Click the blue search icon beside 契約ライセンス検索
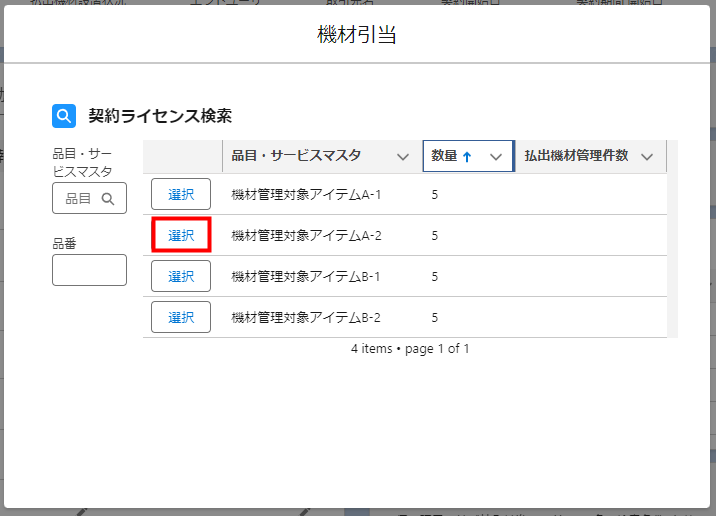This screenshot has height=516, width=716. pos(64,116)
